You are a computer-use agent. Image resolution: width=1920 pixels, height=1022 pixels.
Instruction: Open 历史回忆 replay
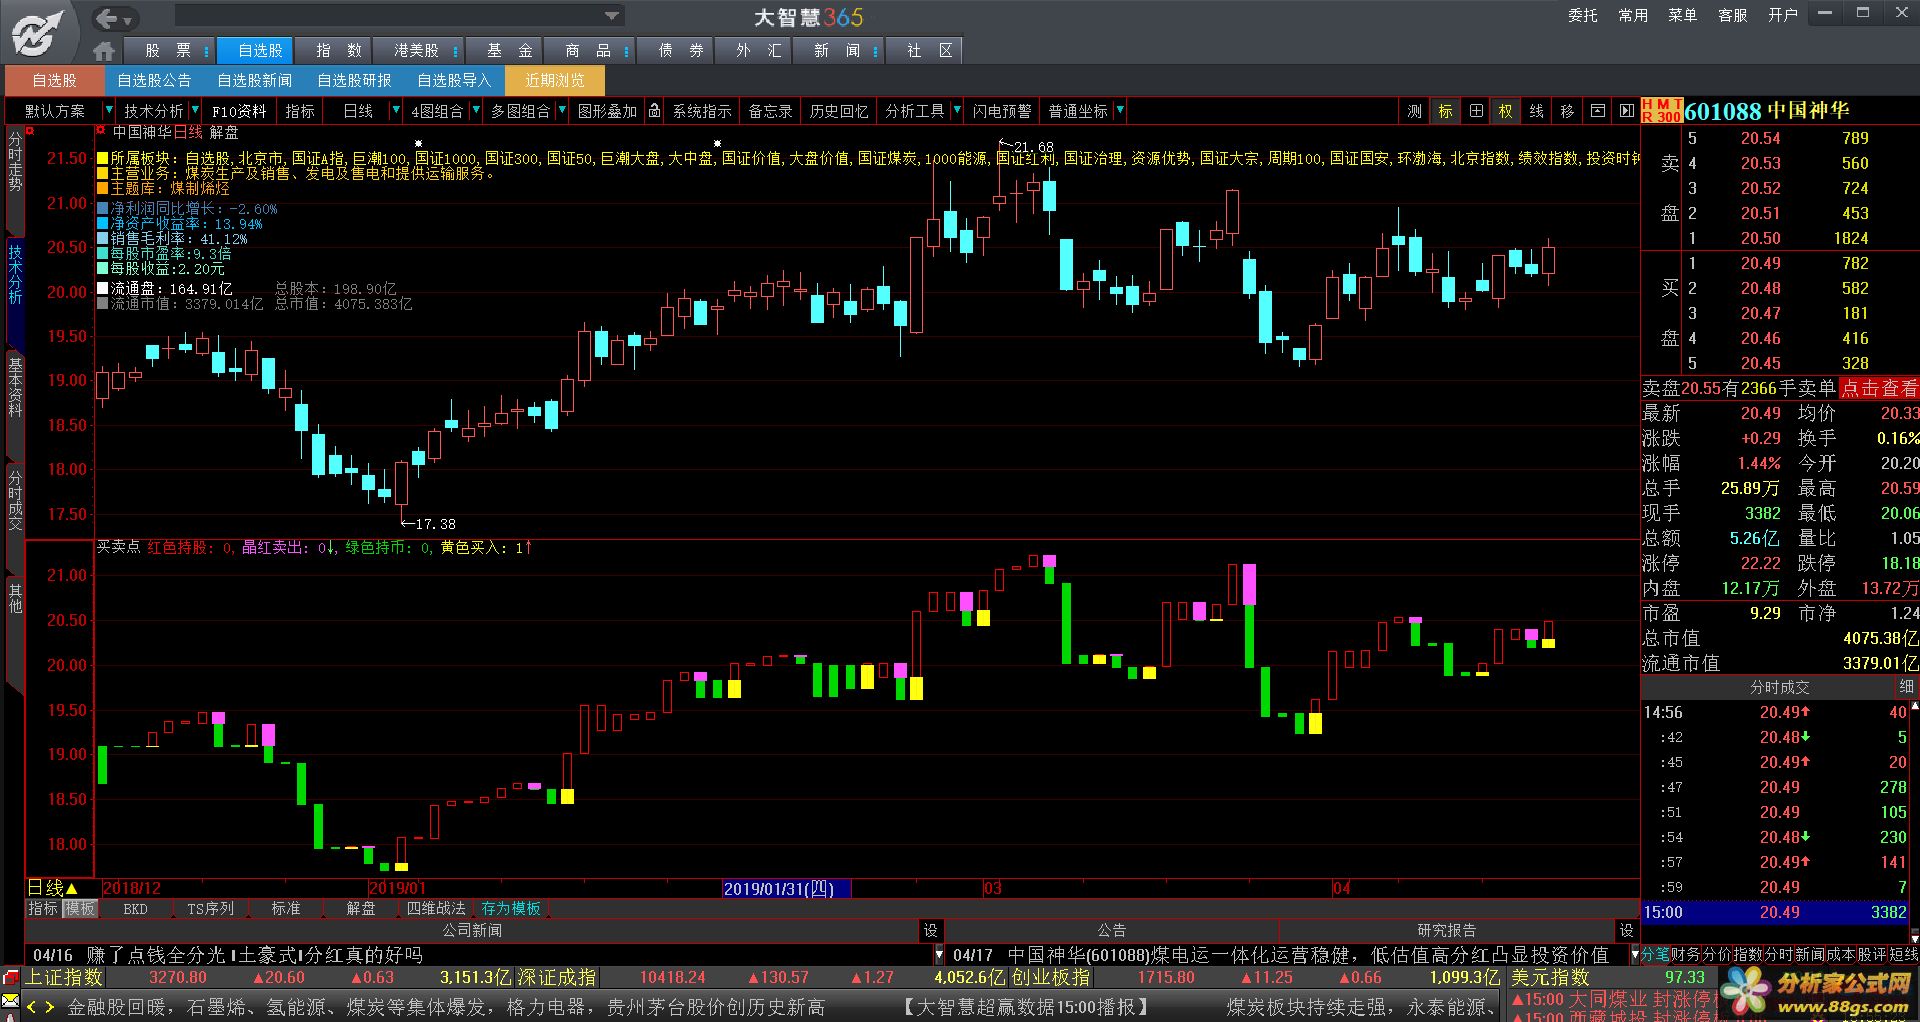(839, 111)
